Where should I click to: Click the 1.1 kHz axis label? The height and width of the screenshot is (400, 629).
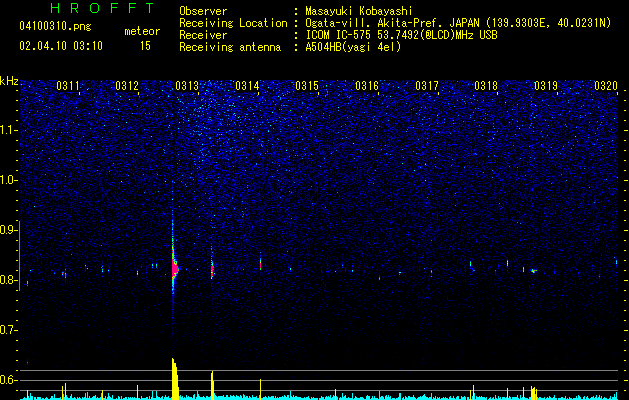(8, 130)
